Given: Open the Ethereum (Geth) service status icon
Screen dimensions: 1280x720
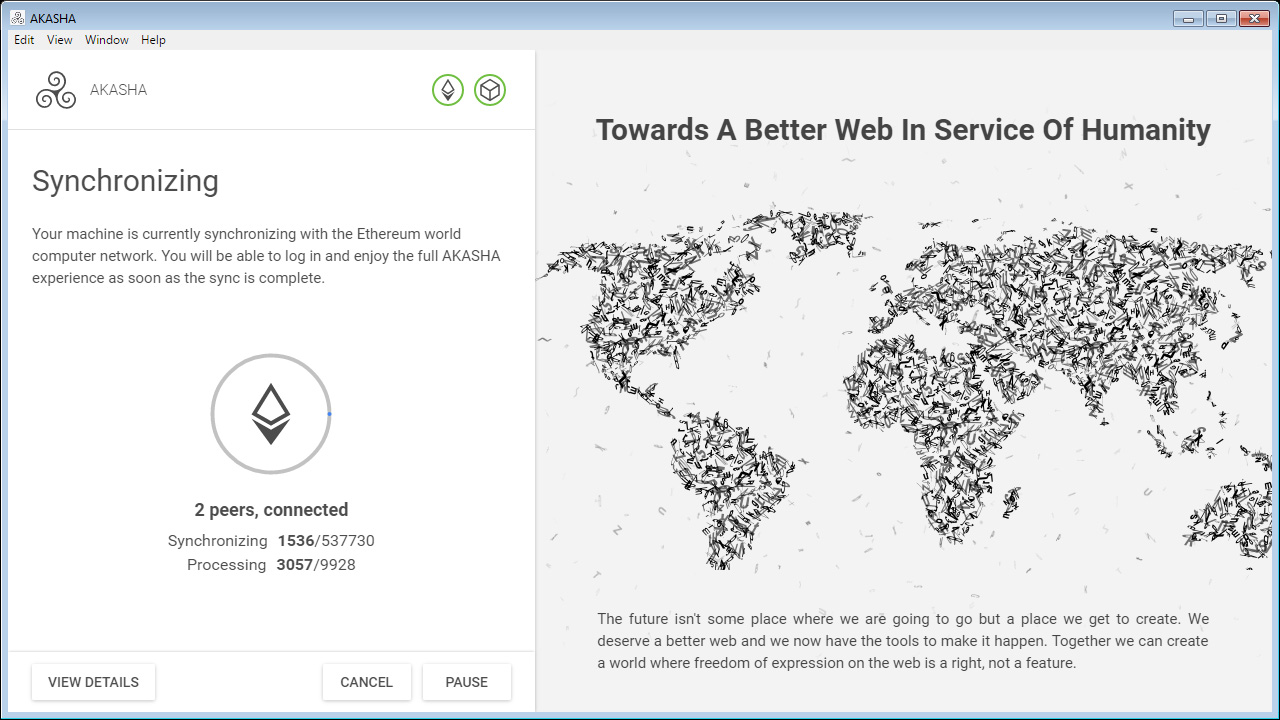Looking at the screenshot, I should [x=448, y=90].
